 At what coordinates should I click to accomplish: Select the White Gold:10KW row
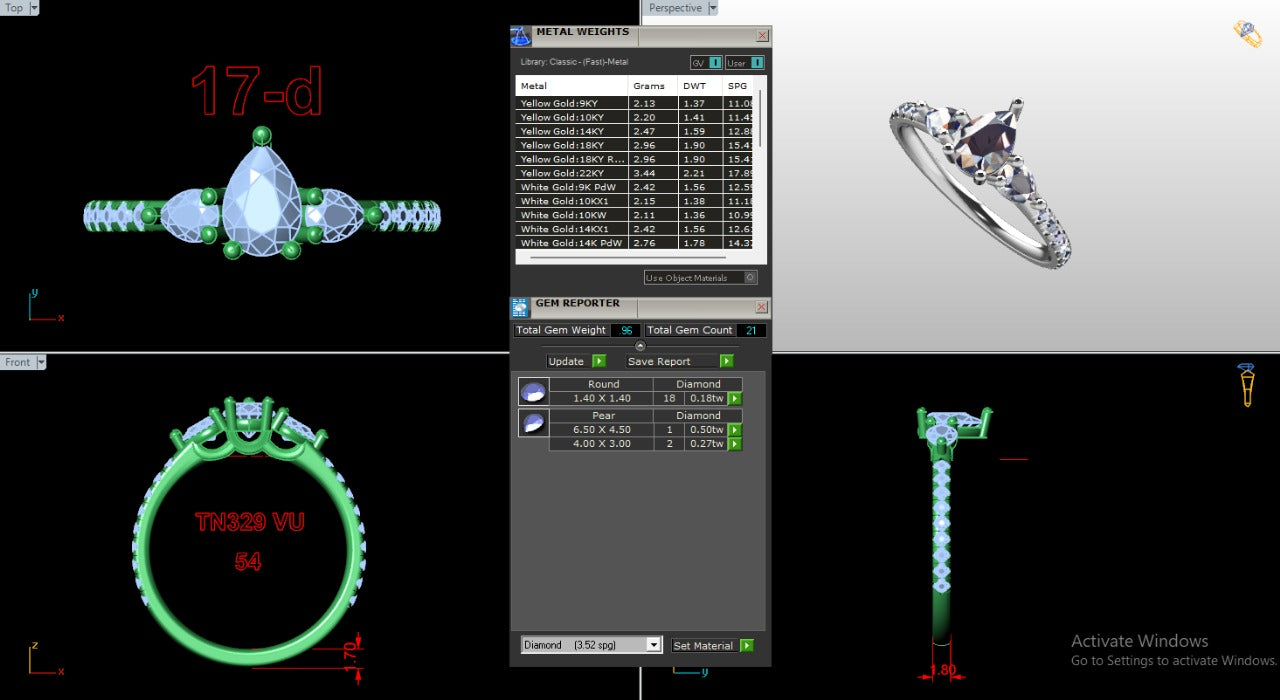[635, 215]
